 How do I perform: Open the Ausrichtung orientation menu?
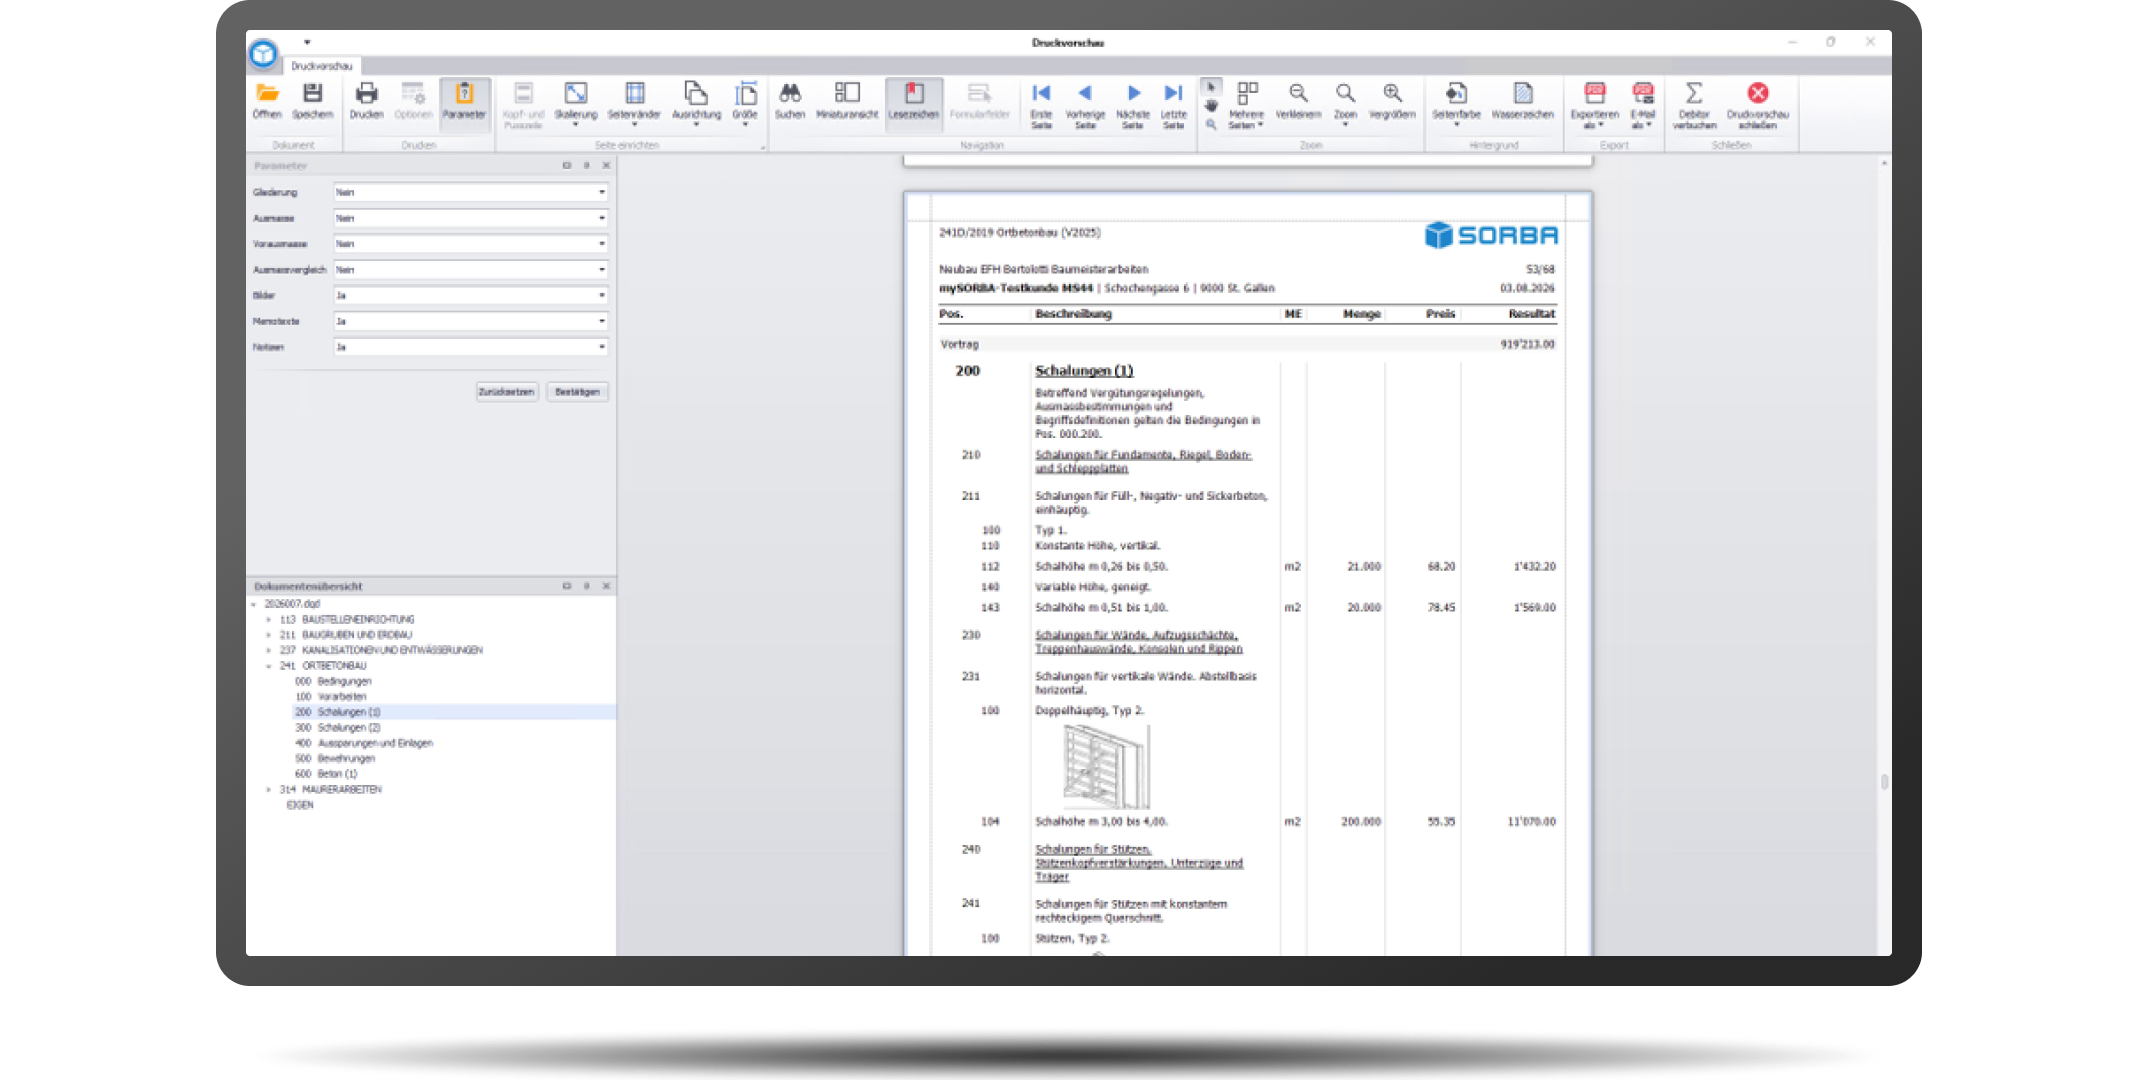click(x=696, y=104)
